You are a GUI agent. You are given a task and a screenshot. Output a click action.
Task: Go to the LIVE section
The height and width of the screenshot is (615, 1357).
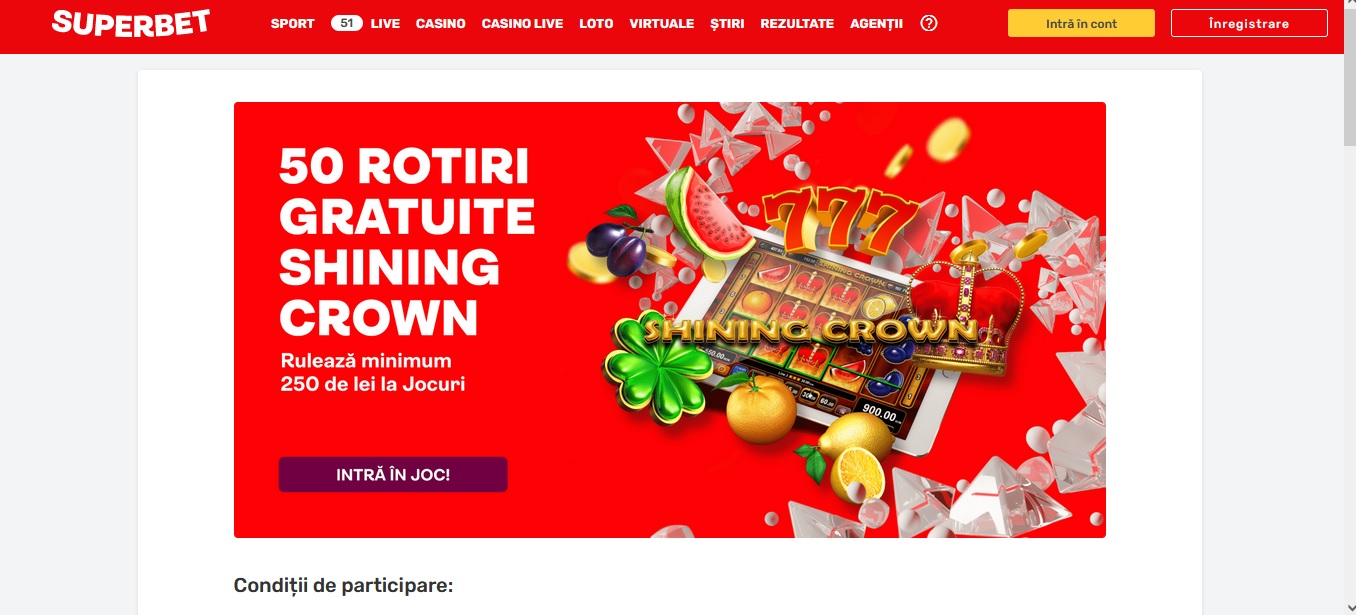[x=385, y=23]
